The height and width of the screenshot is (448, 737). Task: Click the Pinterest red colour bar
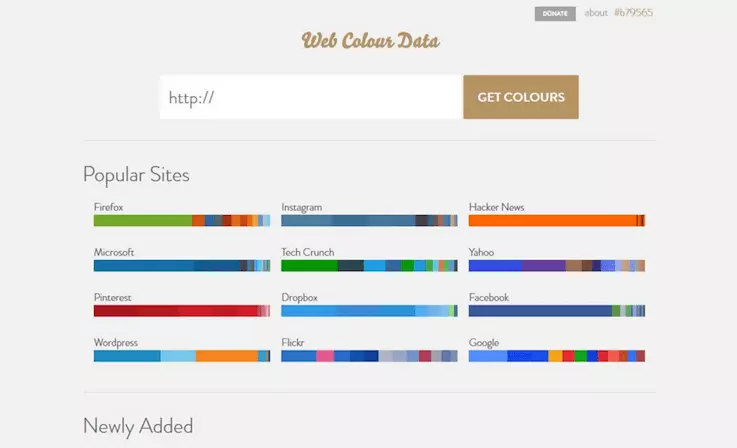point(181,311)
